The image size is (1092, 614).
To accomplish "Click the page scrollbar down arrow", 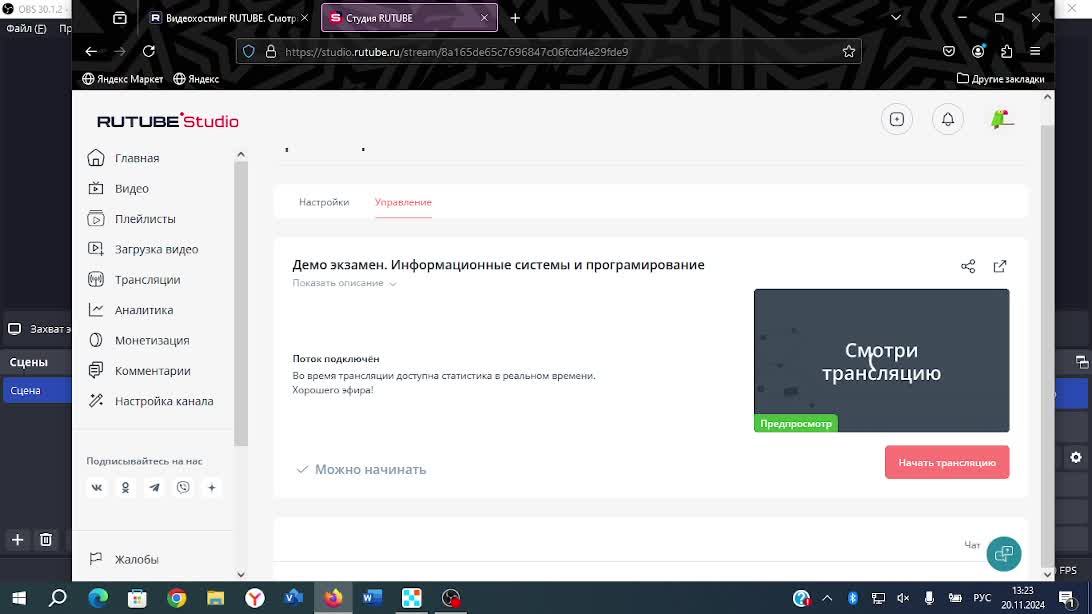I will pos(1047,574).
